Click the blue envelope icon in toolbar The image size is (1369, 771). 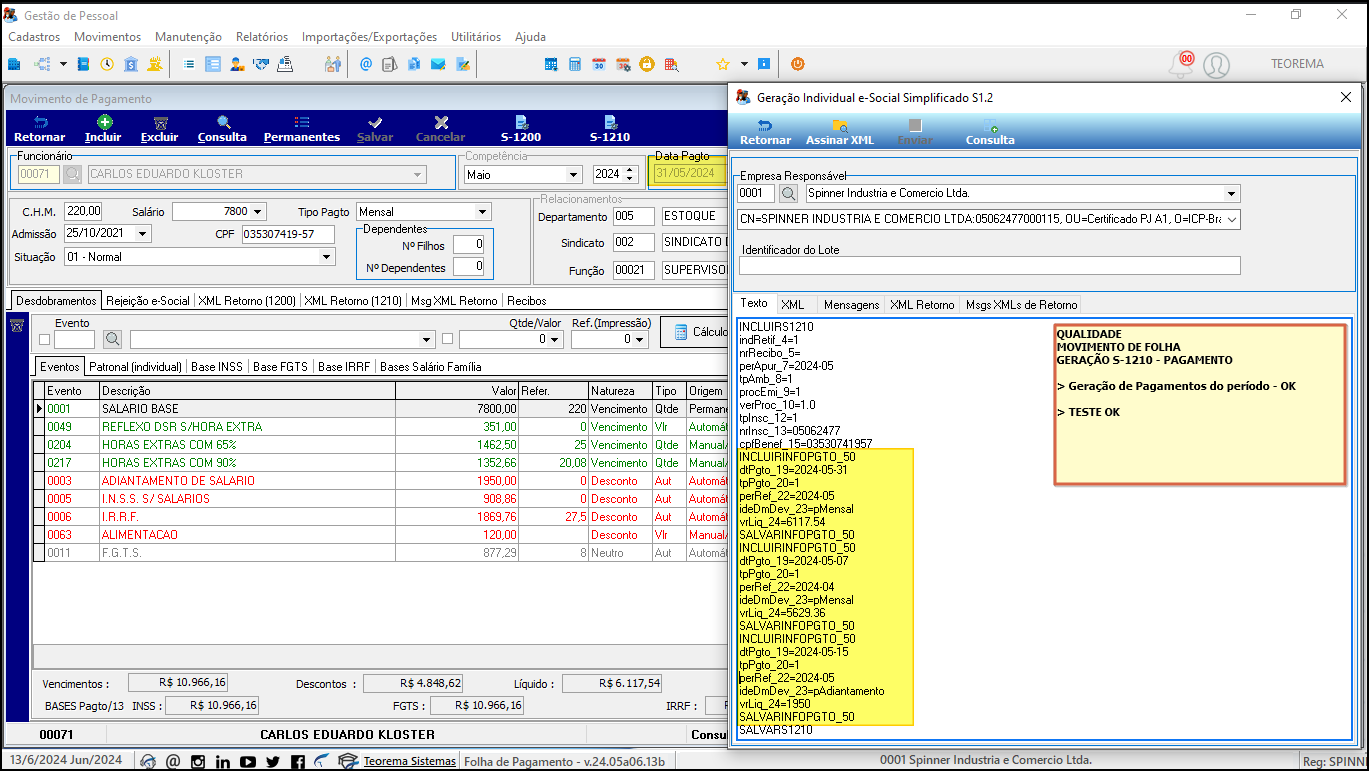point(438,64)
